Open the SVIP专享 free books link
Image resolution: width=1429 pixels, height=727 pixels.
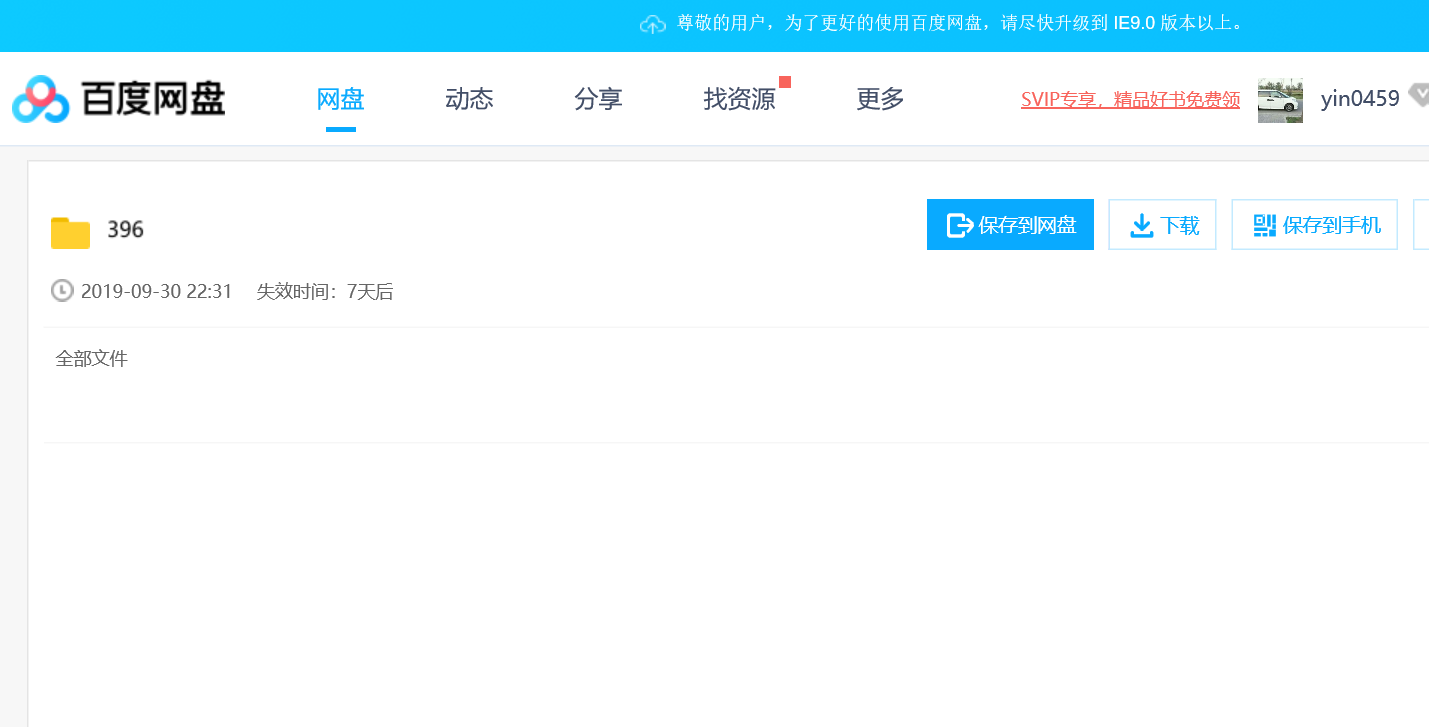tap(1130, 100)
